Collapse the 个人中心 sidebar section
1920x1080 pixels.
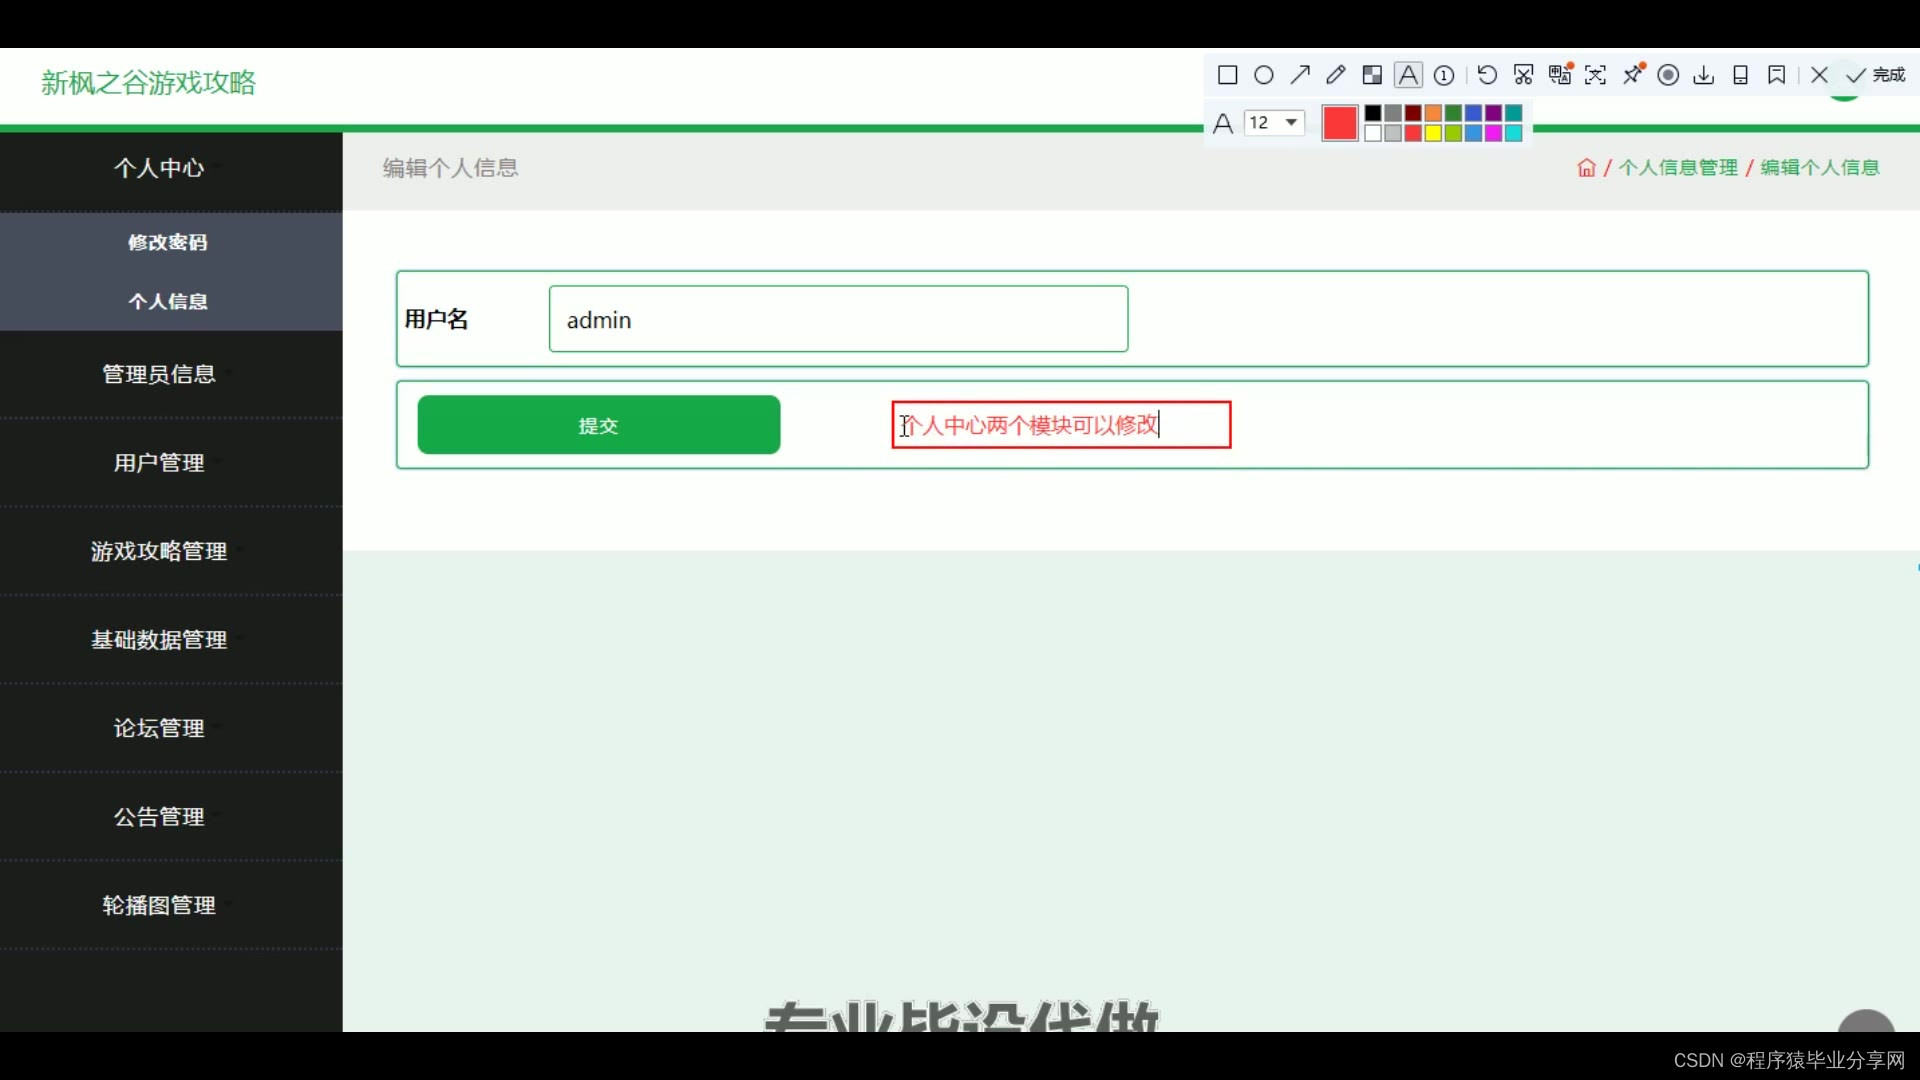tap(159, 168)
